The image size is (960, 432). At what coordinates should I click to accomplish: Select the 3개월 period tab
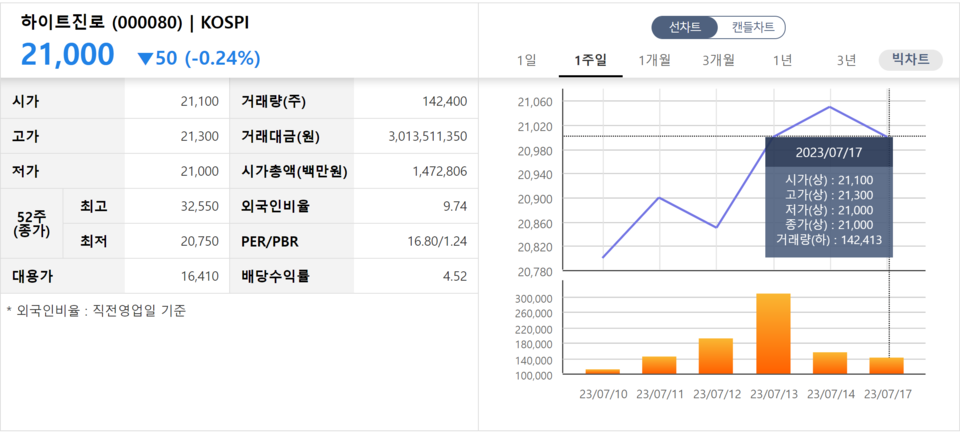pyautogui.click(x=718, y=60)
